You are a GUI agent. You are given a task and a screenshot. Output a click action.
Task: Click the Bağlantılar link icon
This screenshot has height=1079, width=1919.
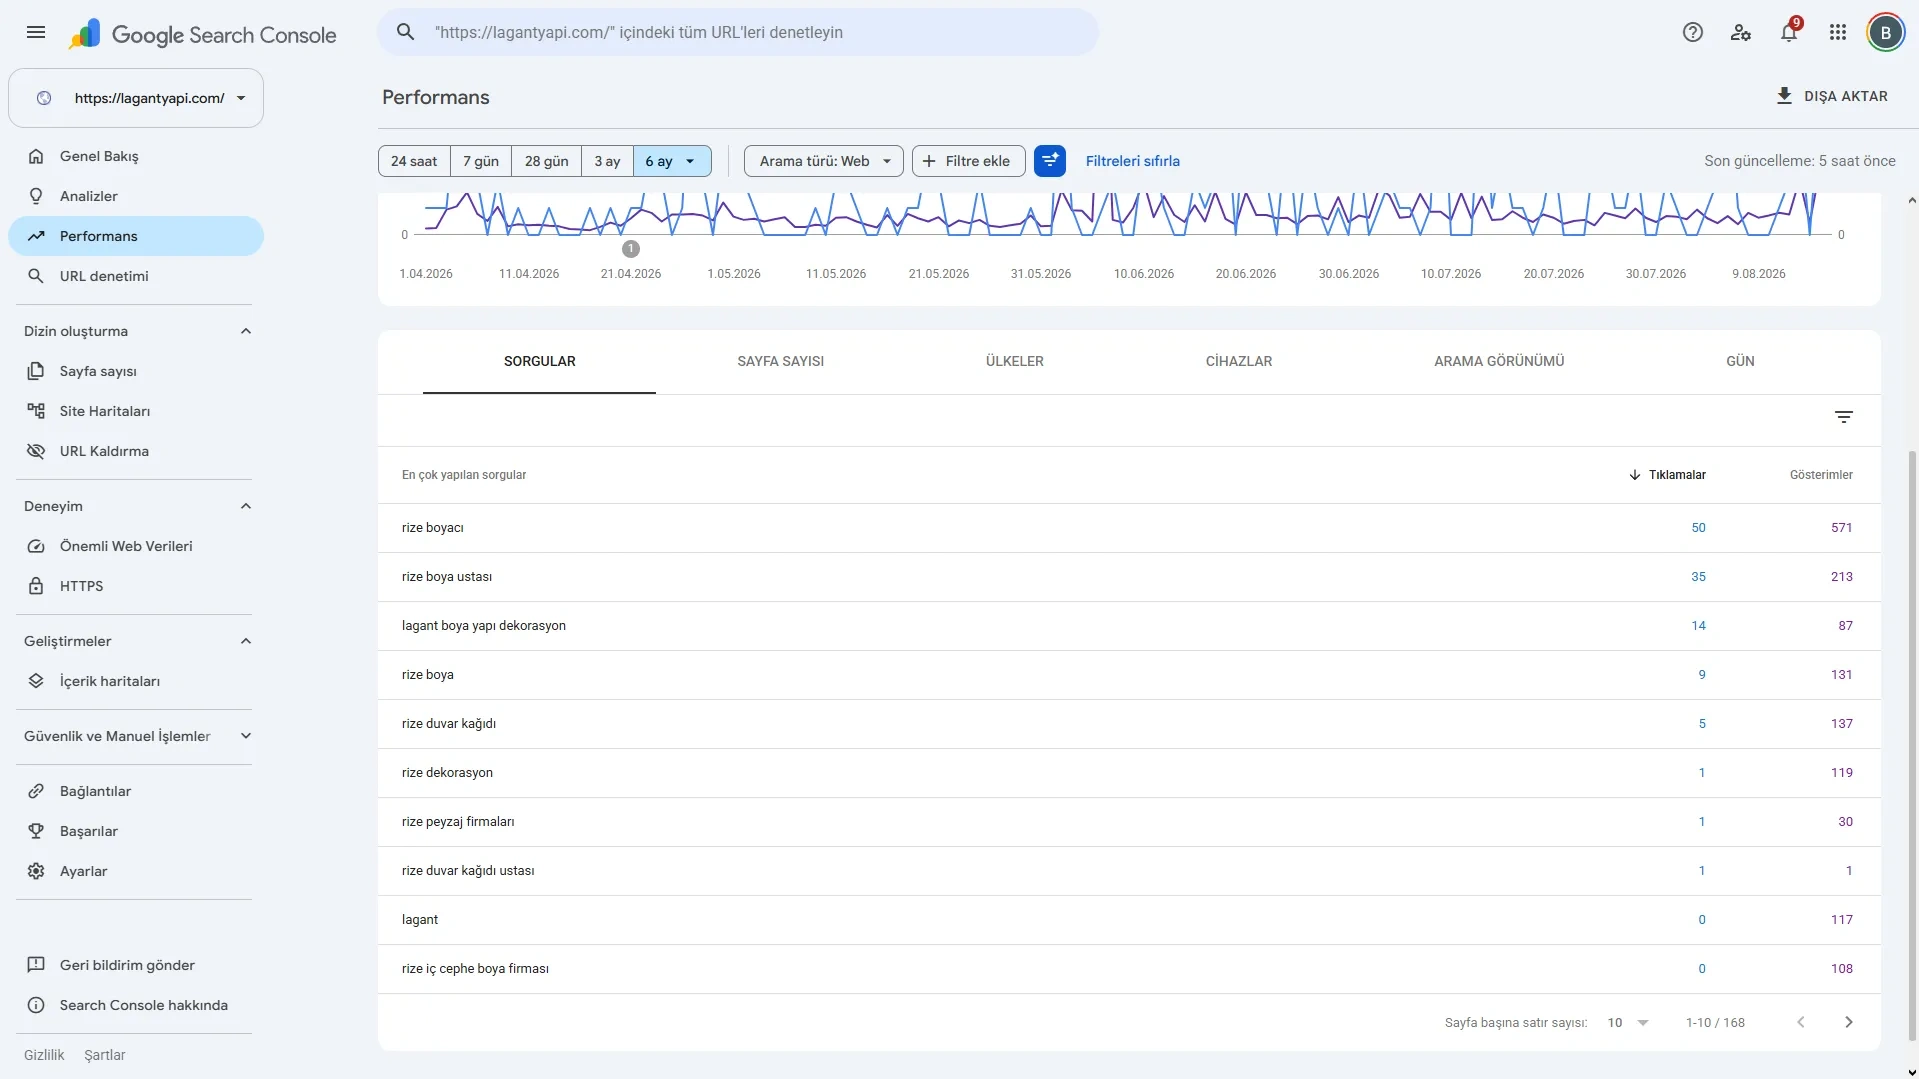(x=36, y=791)
